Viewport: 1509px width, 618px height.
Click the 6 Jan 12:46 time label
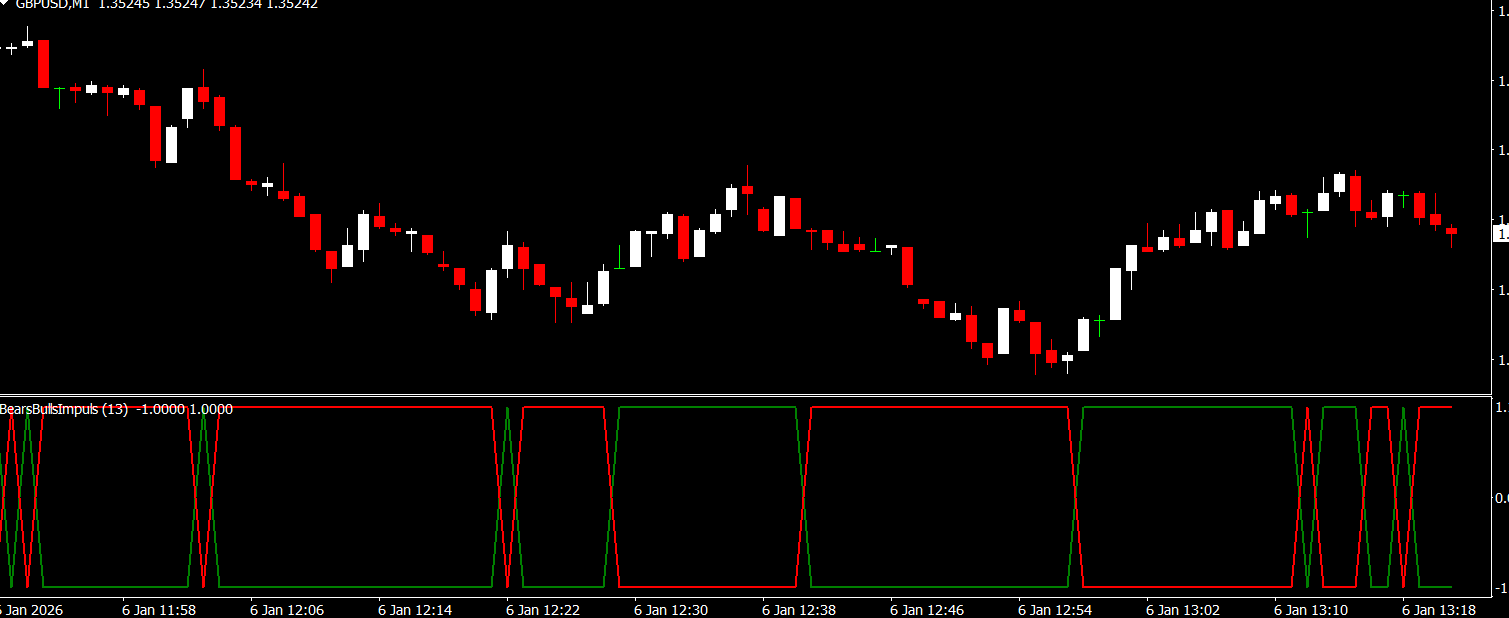927,609
